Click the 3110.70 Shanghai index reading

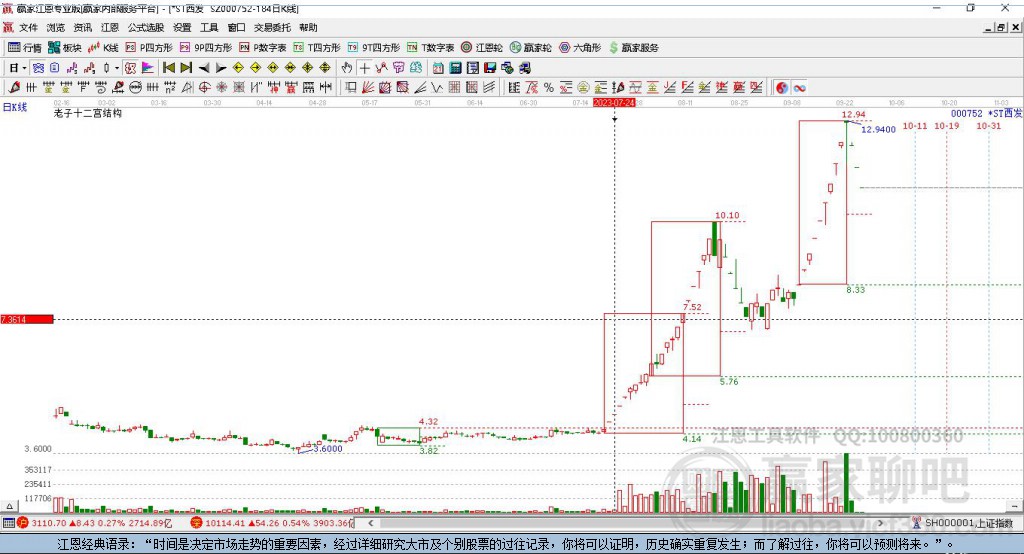click(49, 523)
